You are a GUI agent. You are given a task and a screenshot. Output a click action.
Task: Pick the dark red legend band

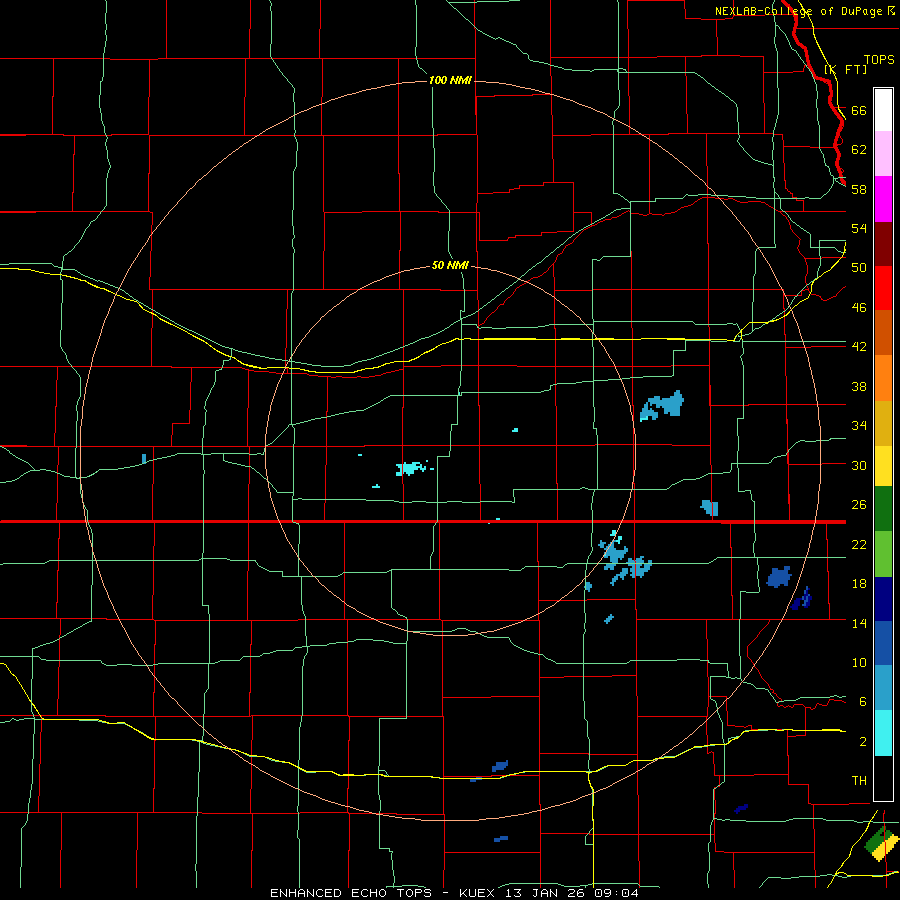(883, 244)
